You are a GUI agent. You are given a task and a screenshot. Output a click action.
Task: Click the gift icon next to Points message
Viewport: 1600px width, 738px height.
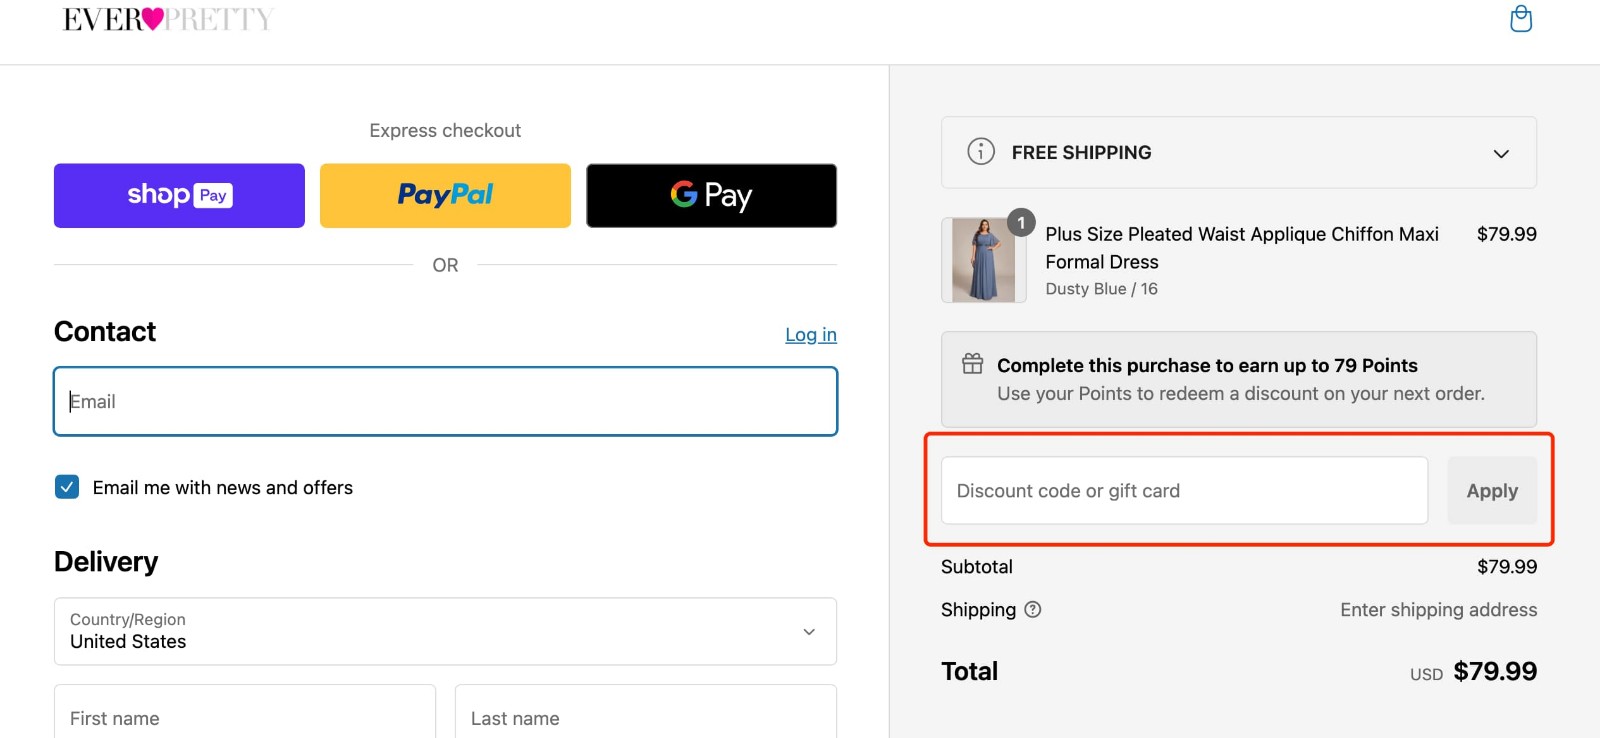(971, 364)
